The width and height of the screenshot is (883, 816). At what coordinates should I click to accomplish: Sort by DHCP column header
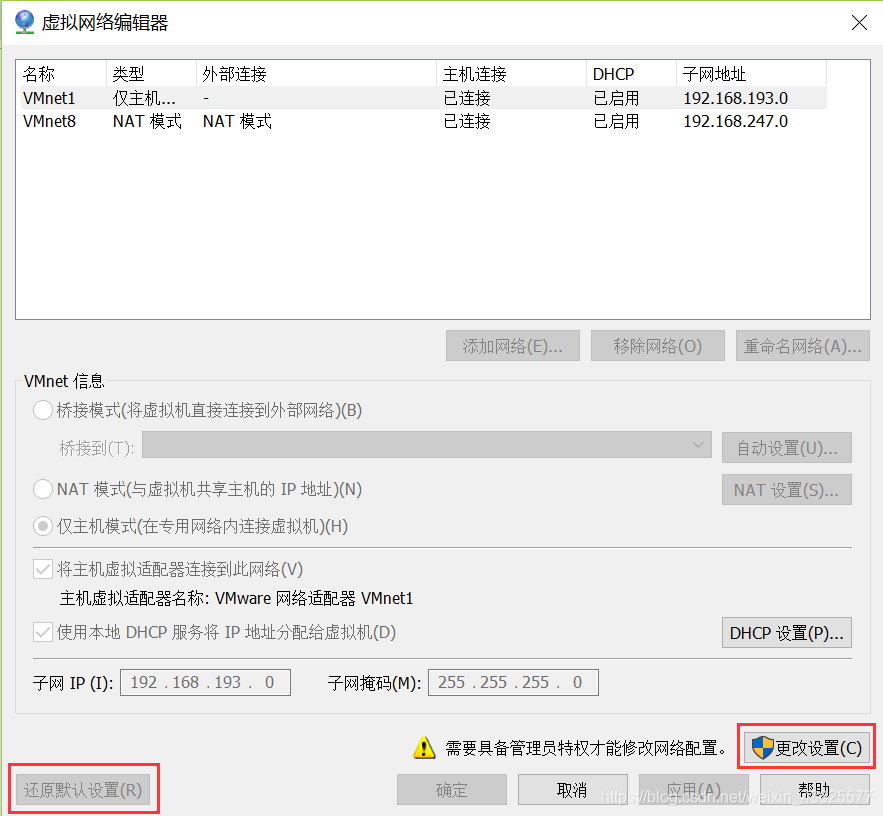tap(631, 74)
